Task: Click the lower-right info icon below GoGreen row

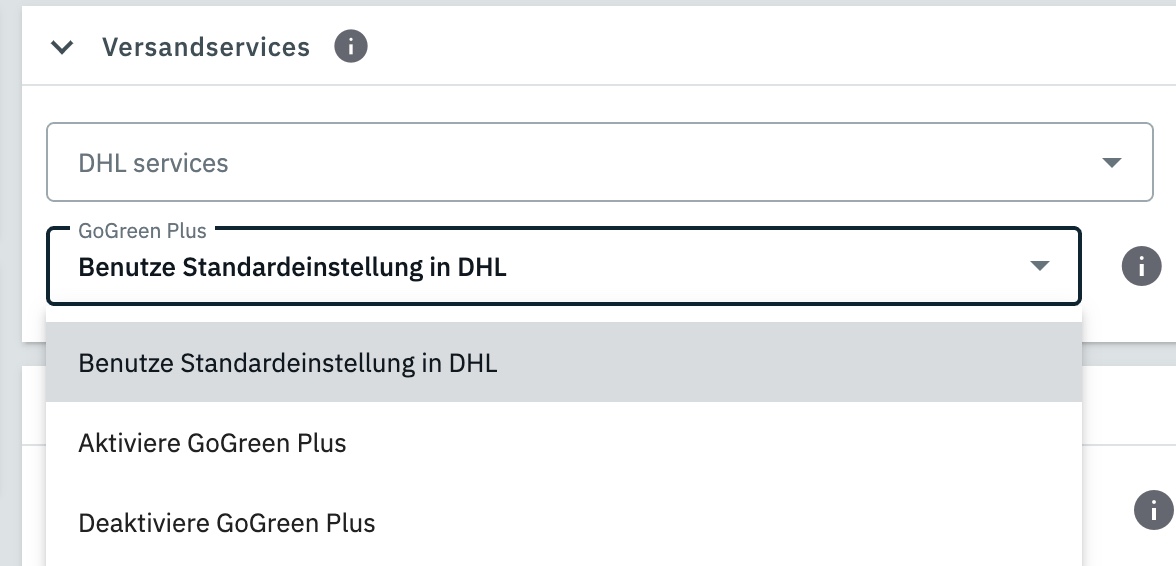Action: tap(1153, 510)
